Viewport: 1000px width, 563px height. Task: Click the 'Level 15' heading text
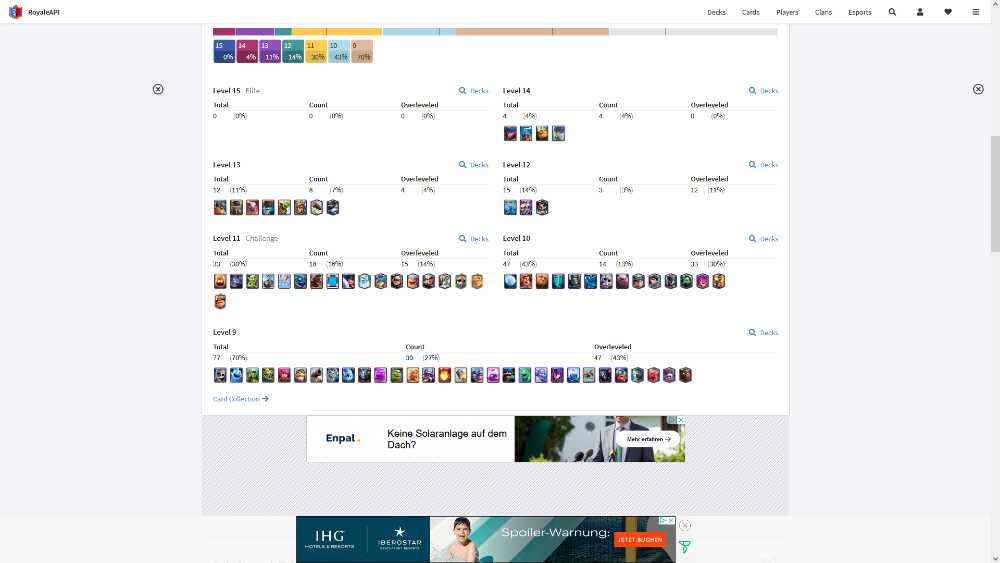[x=226, y=91]
